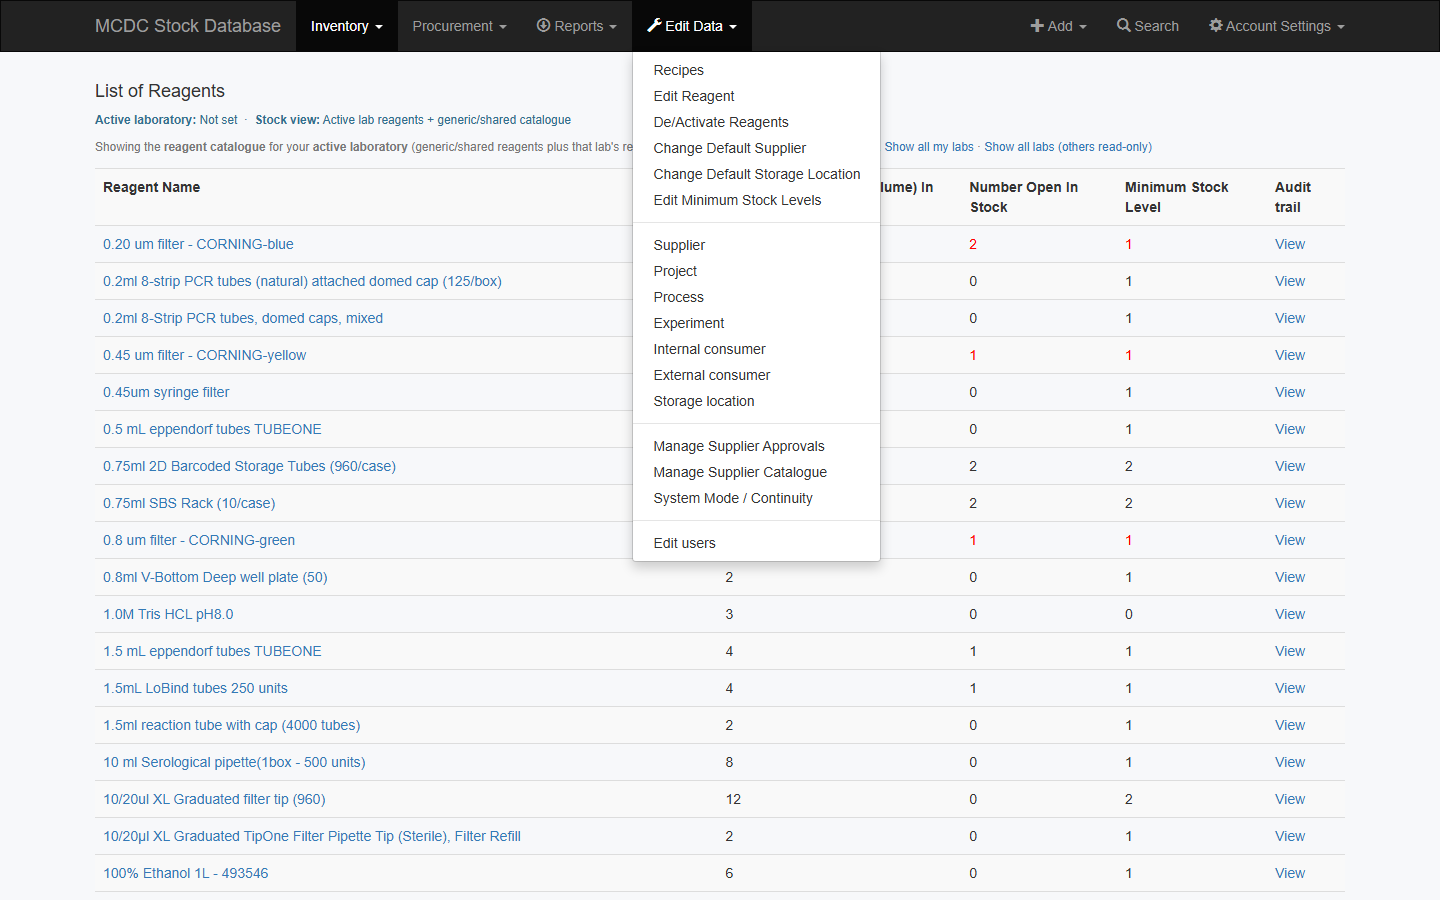1440x900 pixels.
Task: Click the Account Settings gear icon
Action: [1216, 25]
